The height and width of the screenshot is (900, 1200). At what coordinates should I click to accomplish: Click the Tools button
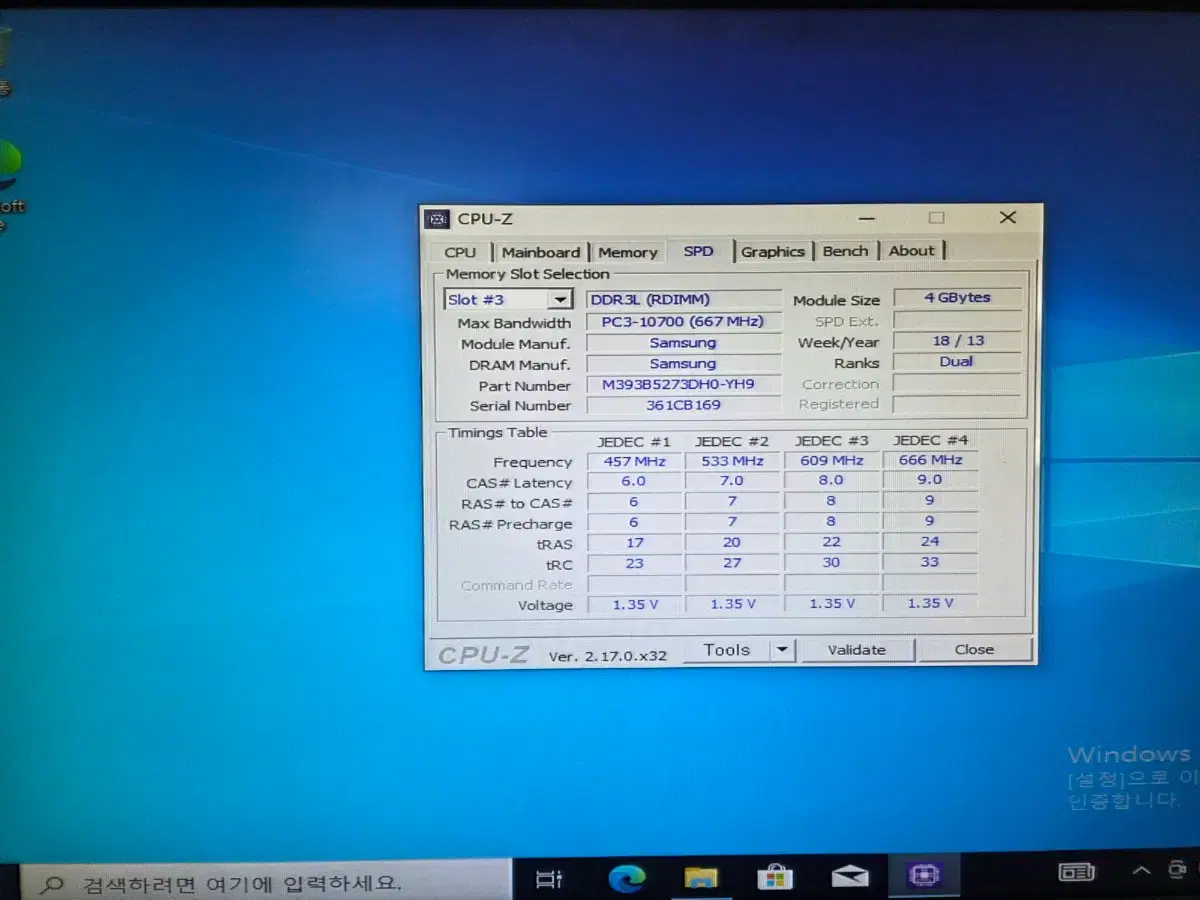pos(727,650)
